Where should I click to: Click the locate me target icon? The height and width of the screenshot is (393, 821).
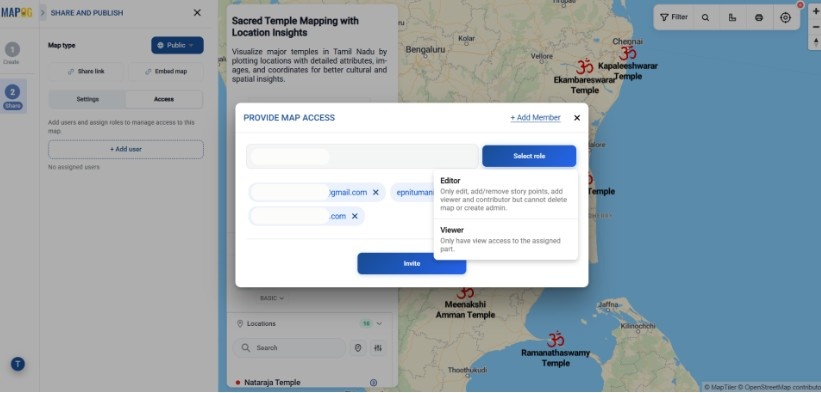coord(785,18)
